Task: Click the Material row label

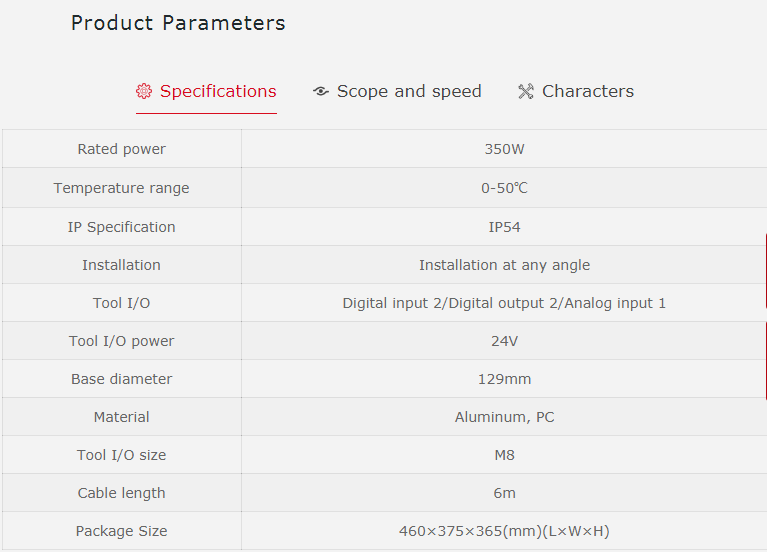Action: [x=122, y=417]
